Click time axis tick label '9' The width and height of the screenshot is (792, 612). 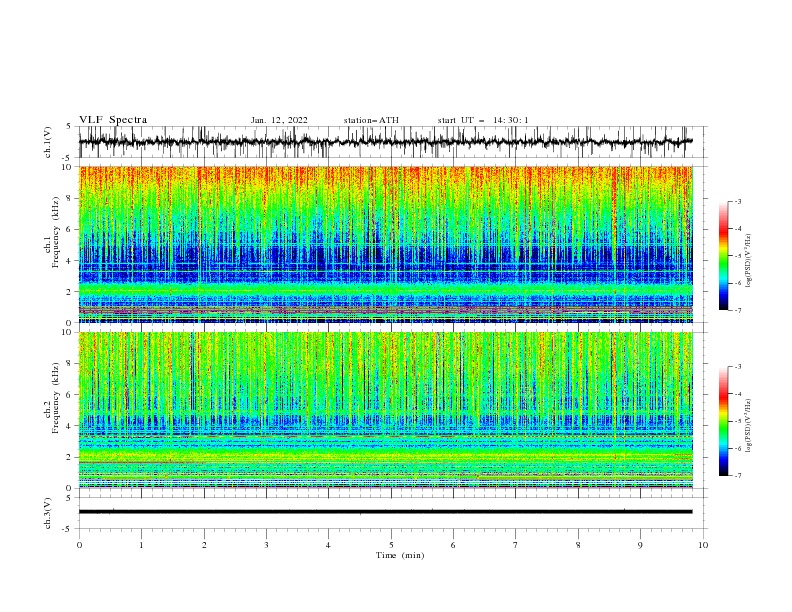[640, 545]
